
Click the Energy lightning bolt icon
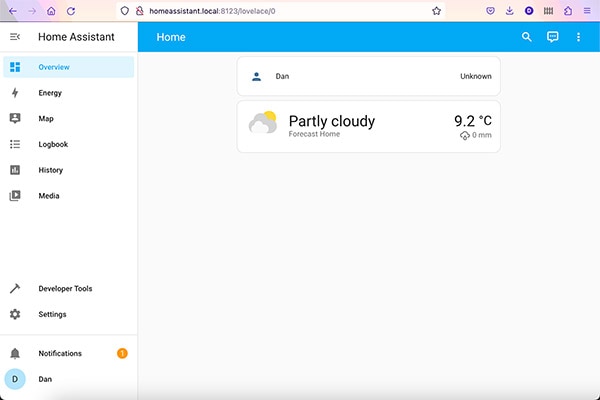coord(15,93)
